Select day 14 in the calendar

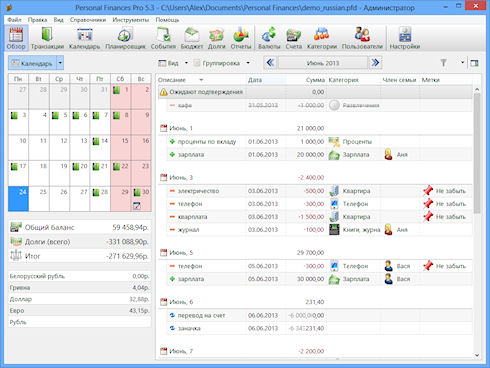(100, 148)
